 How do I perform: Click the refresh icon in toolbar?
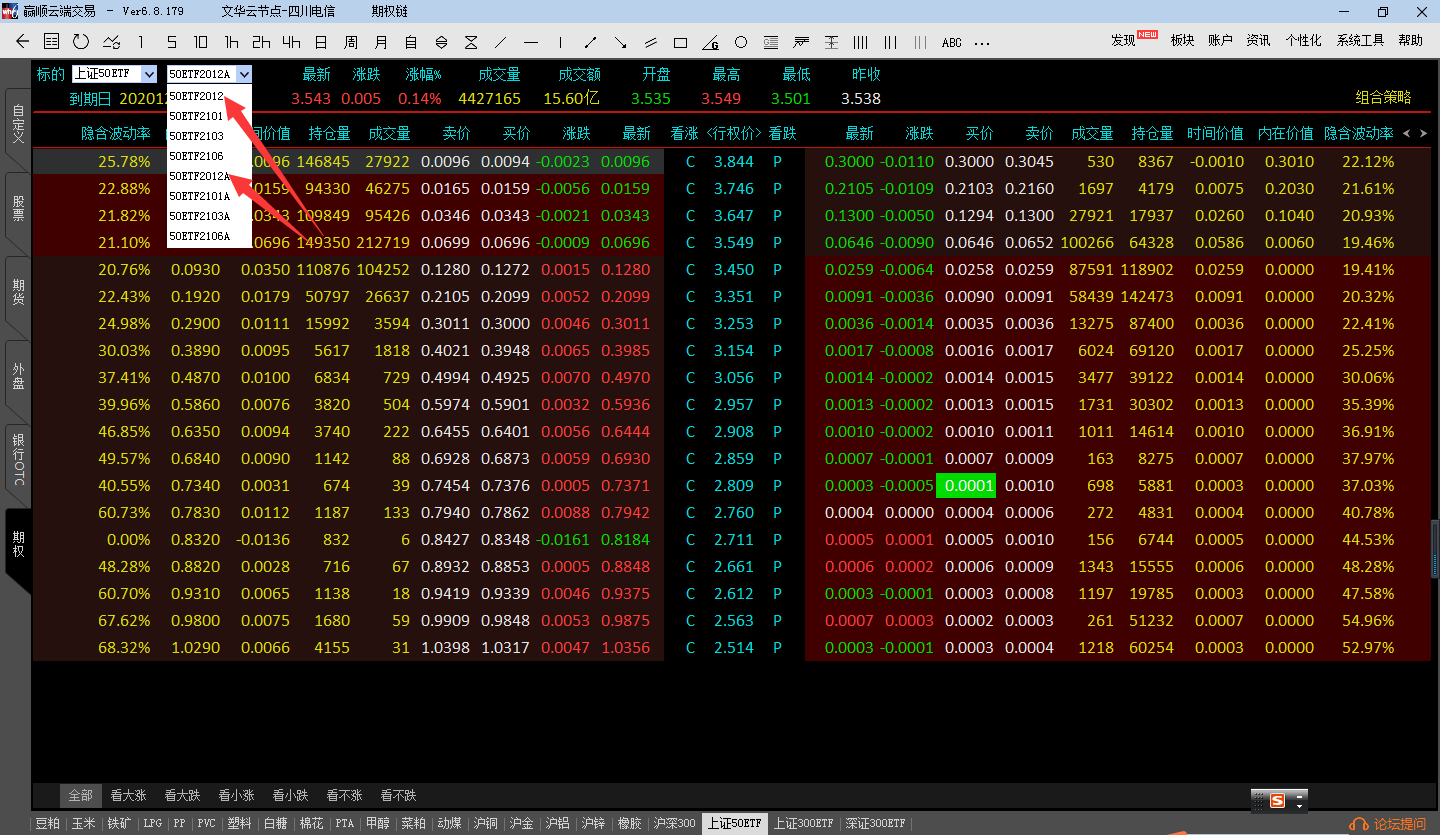pos(81,42)
